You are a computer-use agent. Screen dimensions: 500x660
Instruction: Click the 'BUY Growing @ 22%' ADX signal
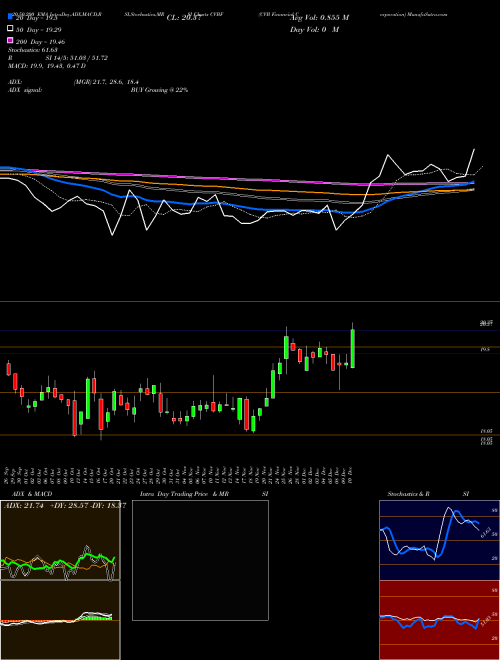[159, 90]
